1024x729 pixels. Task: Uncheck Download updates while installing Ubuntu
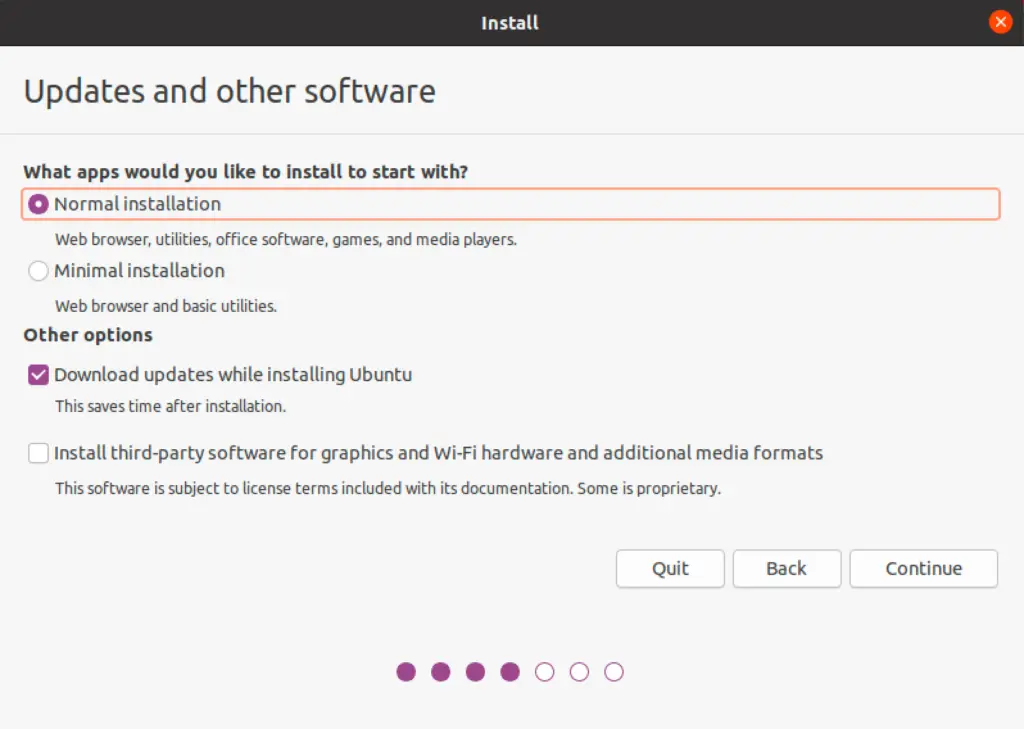tap(38, 375)
